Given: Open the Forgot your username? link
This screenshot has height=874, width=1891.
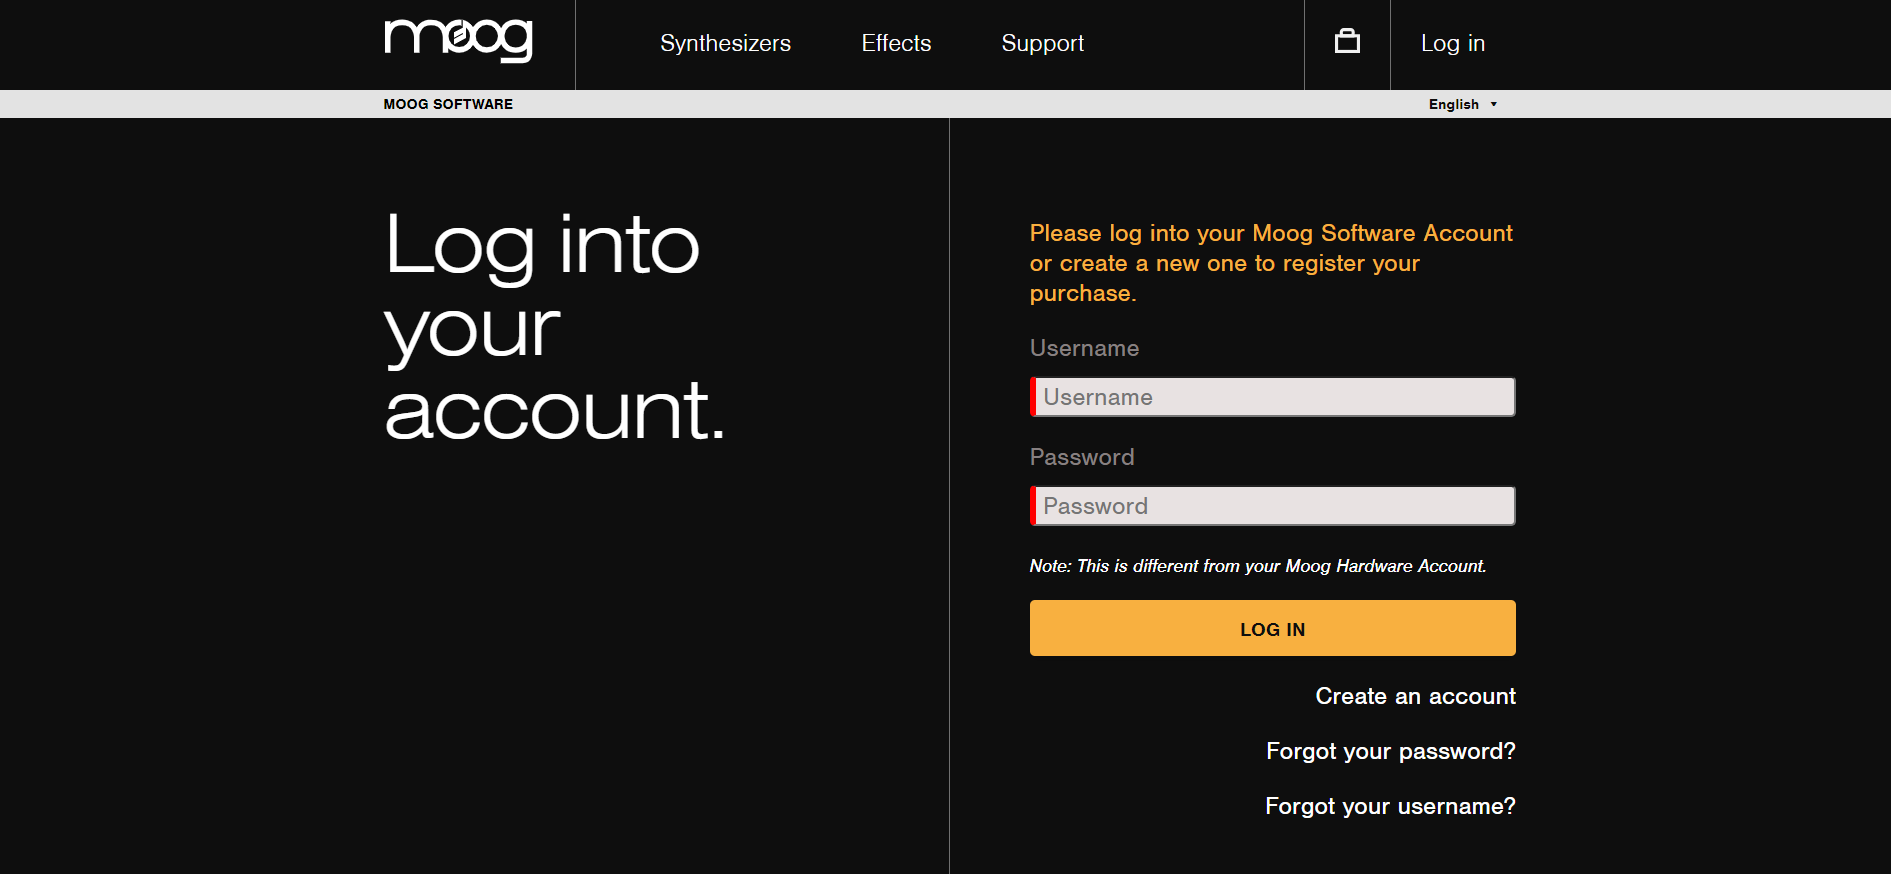Looking at the screenshot, I should tap(1390, 806).
